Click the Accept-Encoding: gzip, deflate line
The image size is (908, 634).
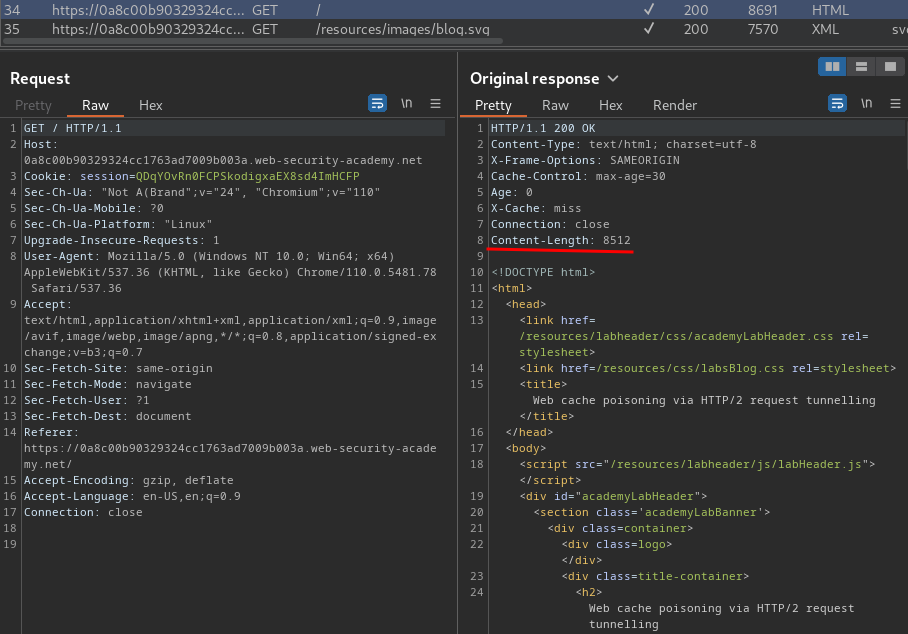tap(129, 481)
